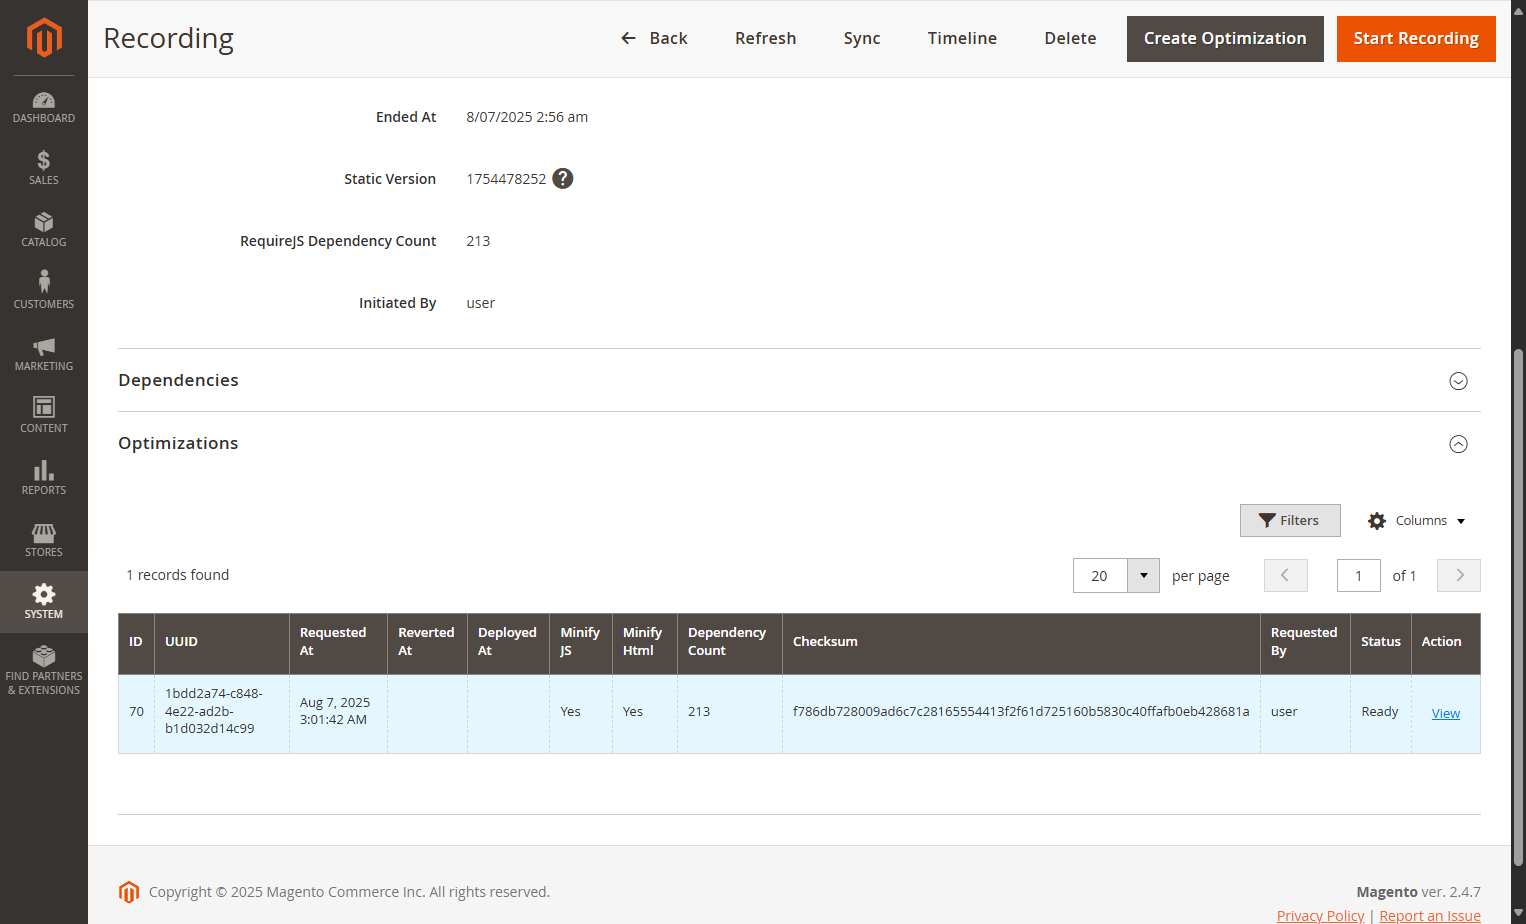Click the Columns gear icon
The image size is (1526, 924).
point(1377,521)
